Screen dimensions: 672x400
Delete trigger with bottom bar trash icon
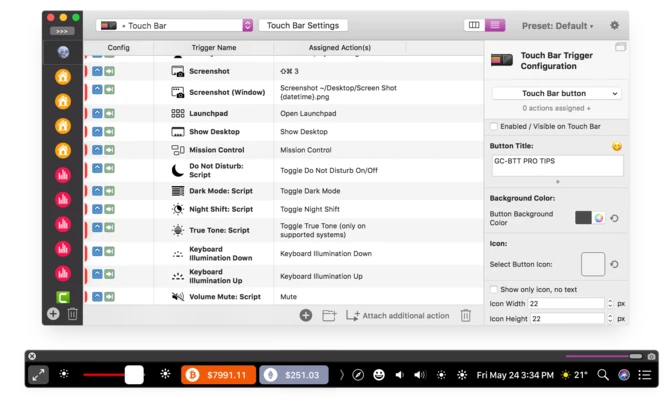[466, 316]
